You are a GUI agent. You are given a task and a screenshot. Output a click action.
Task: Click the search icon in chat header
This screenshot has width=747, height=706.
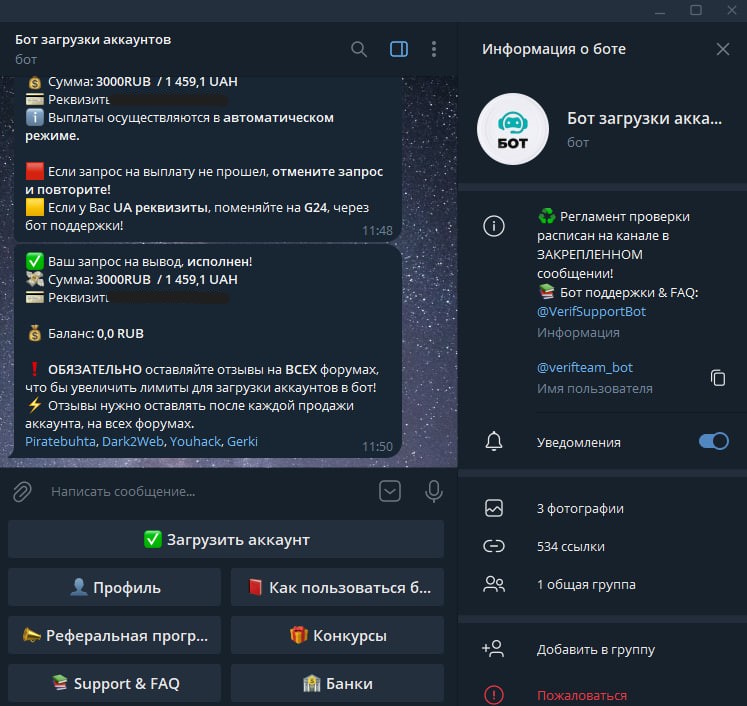click(x=359, y=49)
